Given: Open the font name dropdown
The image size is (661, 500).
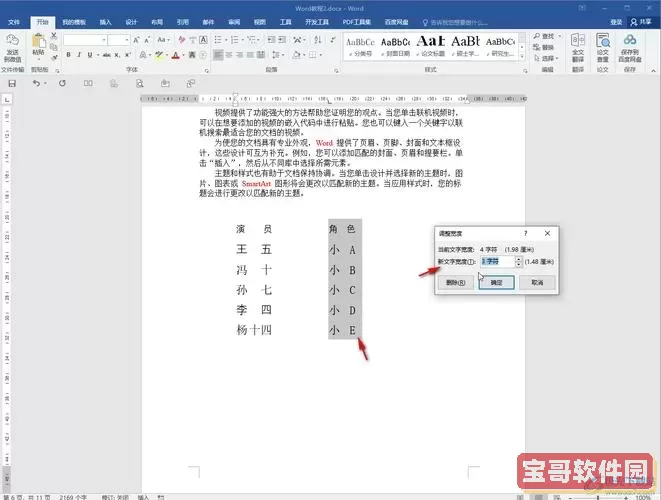Looking at the screenshot, I should pyautogui.click(x=104, y=40).
